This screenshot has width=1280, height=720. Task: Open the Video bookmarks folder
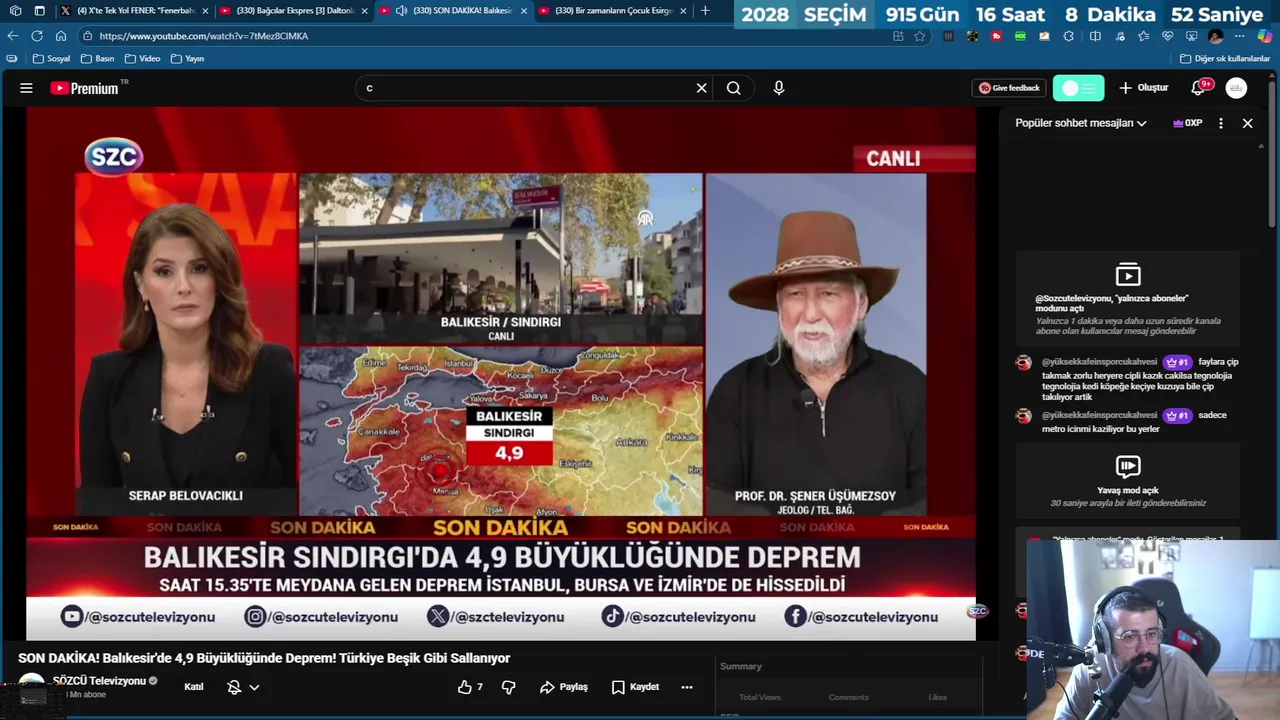tap(142, 58)
